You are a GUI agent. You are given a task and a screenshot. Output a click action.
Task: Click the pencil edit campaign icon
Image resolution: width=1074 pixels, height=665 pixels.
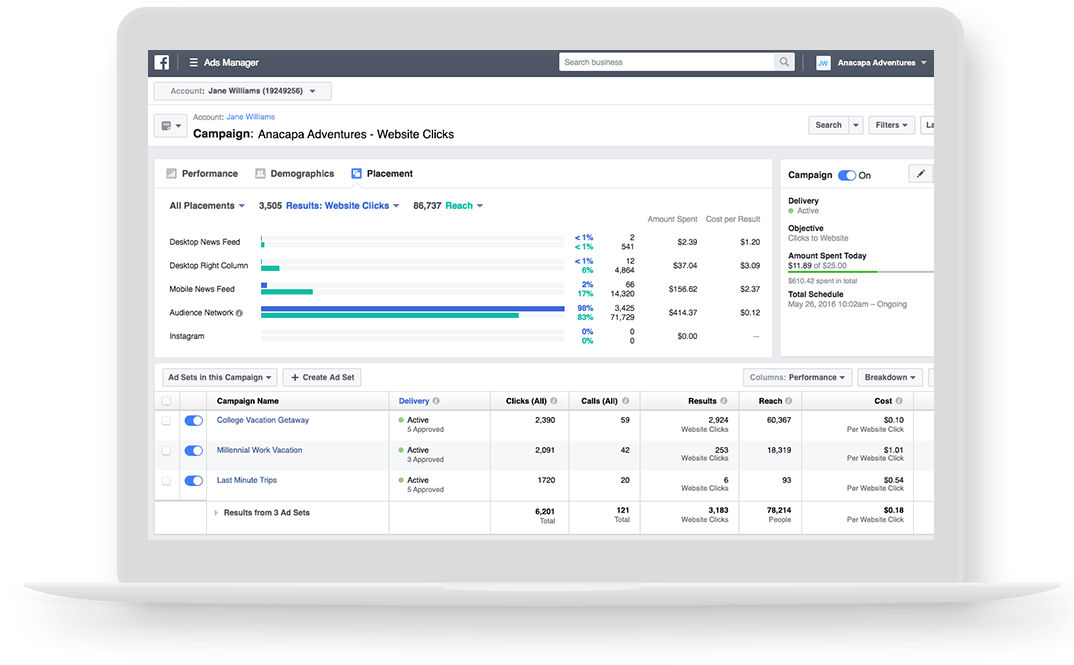[921, 174]
